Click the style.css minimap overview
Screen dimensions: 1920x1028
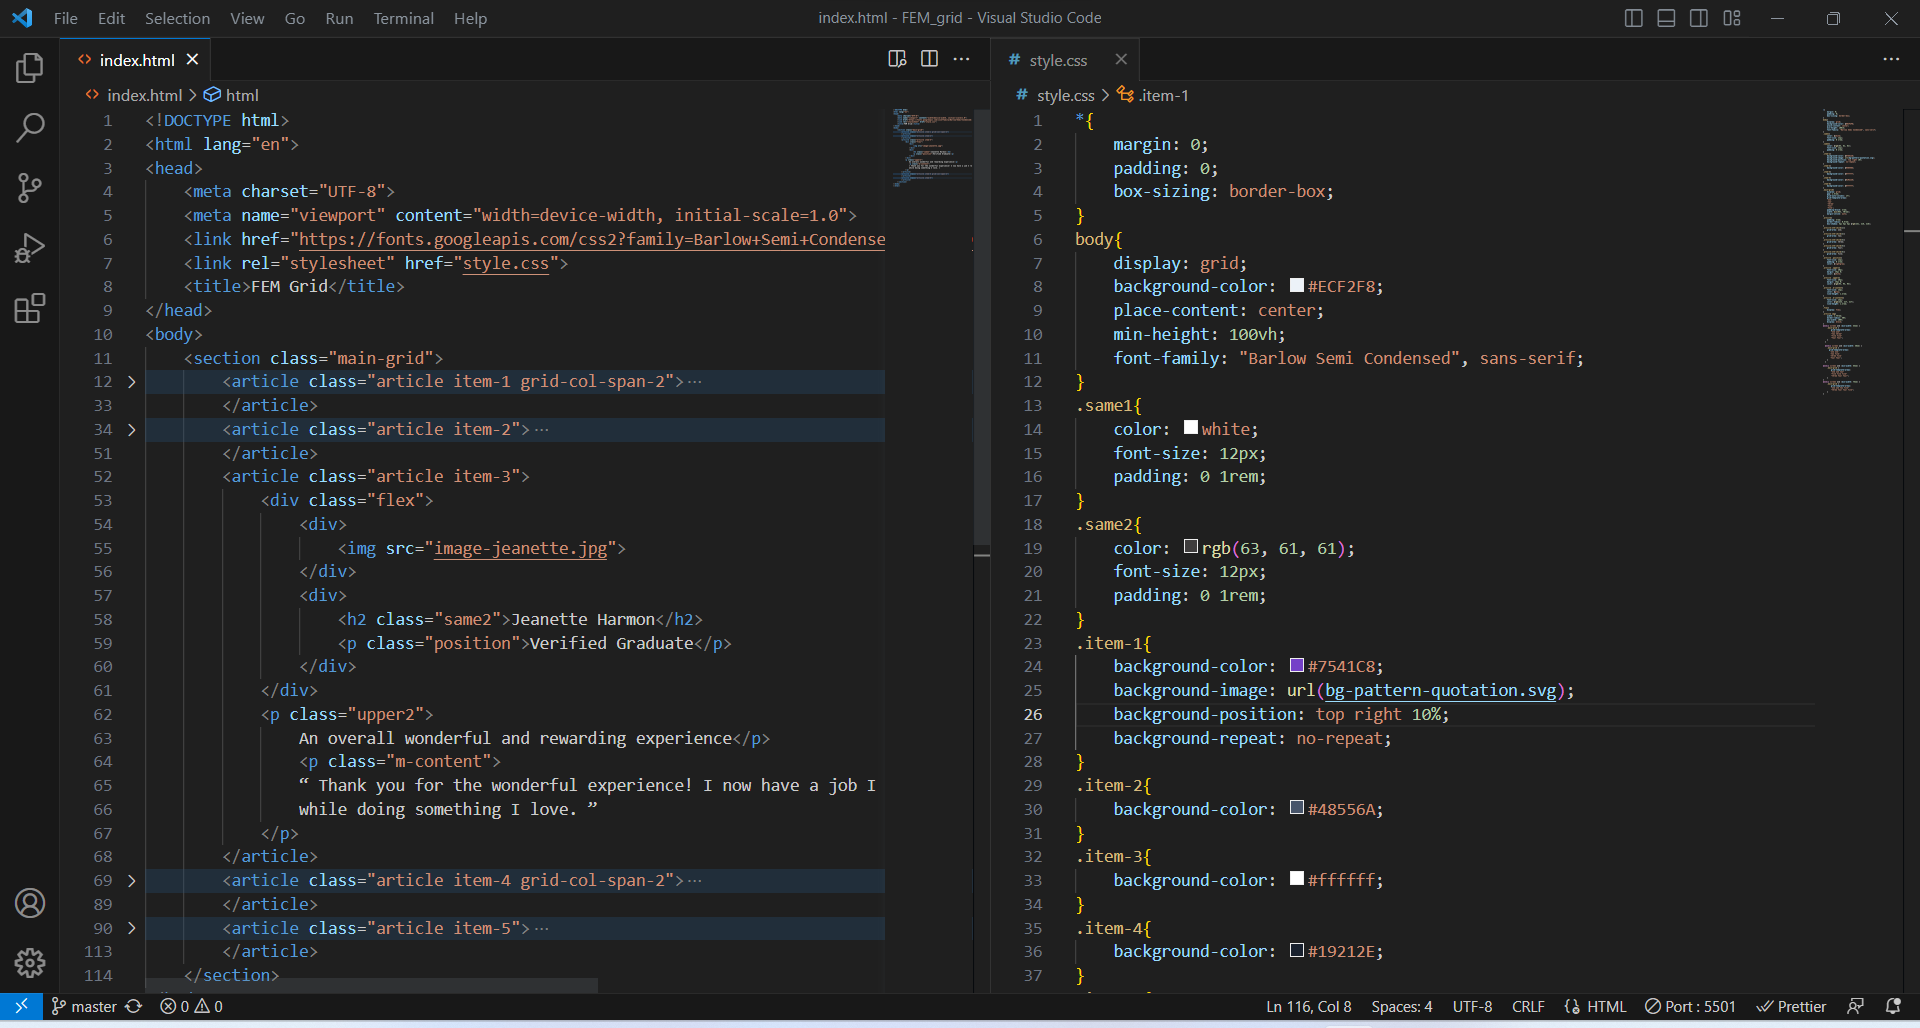(x=1848, y=250)
